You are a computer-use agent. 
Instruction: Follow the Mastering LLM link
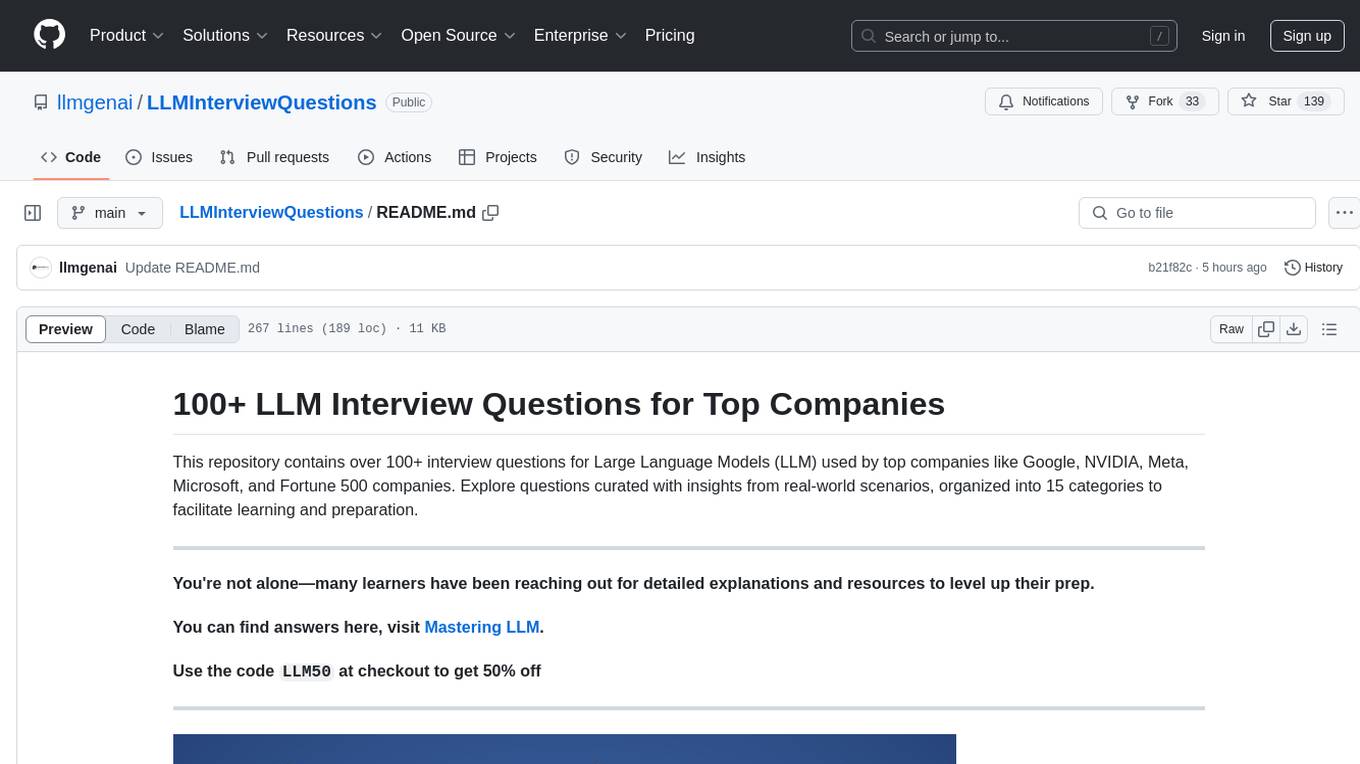[482, 627]
